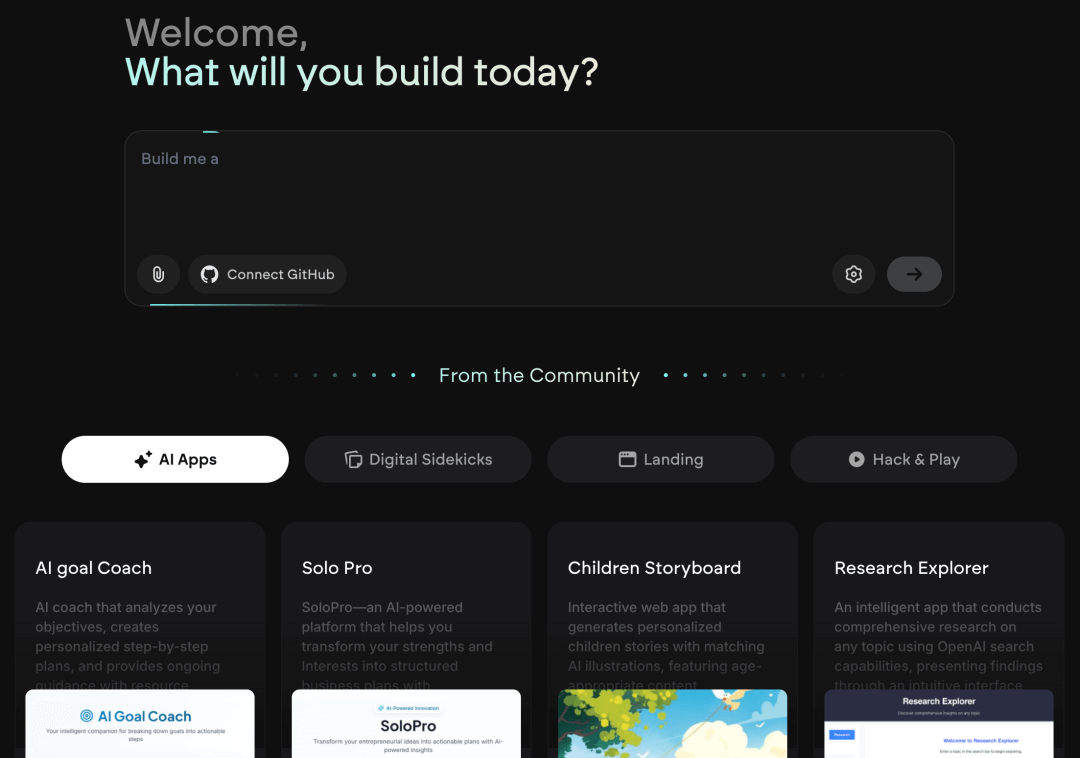The height and width of the screenshot is (758, 1080).
Task: Open the Landing tab
Action: coord(661,460)
